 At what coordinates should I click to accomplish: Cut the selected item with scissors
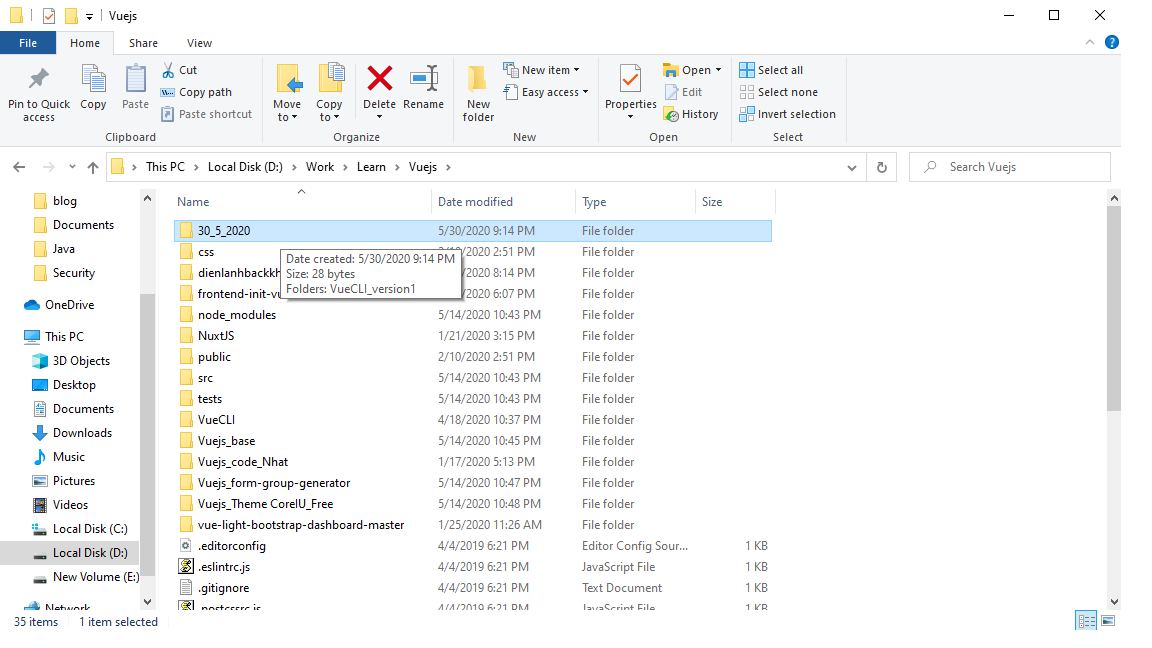tap(179, 70)
